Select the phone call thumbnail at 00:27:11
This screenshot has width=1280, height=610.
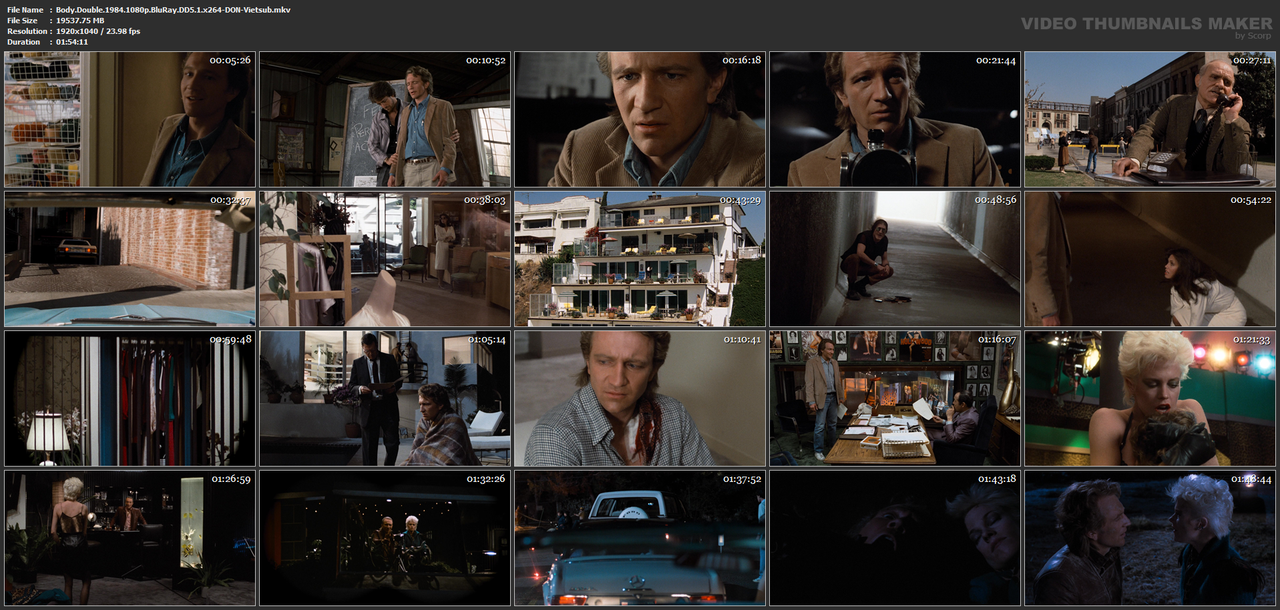pos(1150,120)
